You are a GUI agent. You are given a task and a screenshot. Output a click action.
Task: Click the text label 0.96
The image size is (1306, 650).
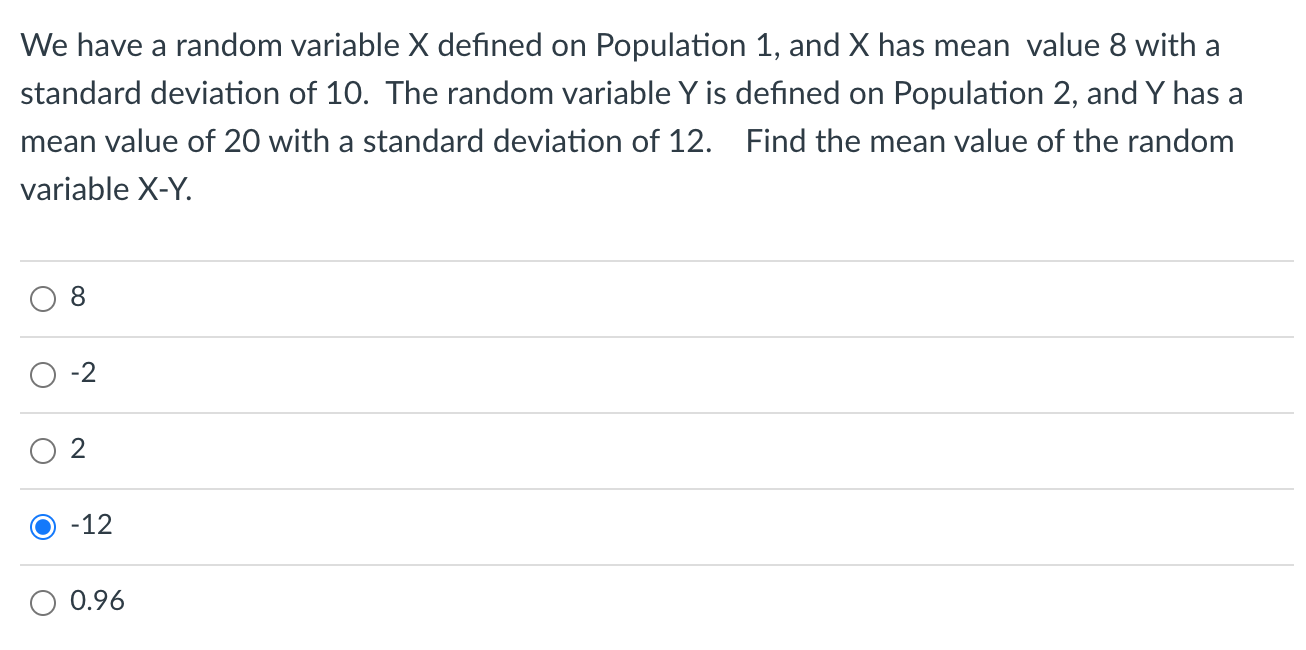(97, 601)
